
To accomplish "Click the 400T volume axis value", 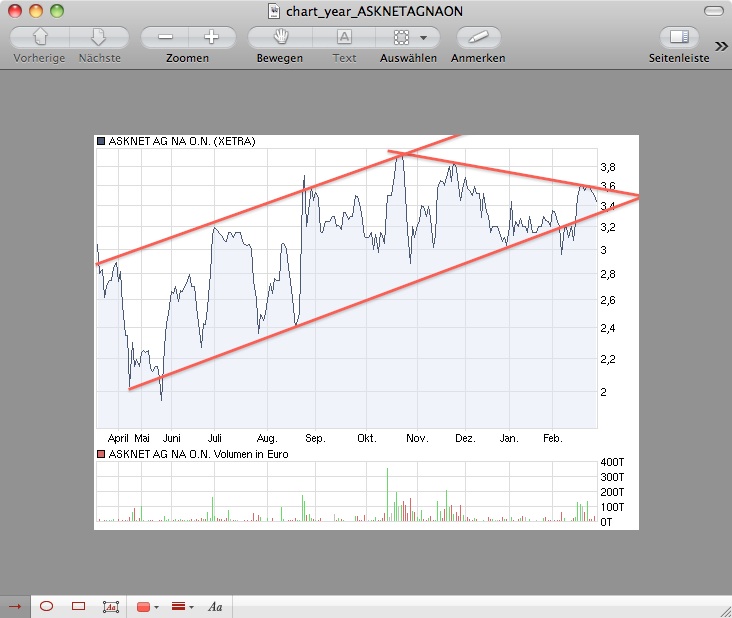I will (612, 462).
